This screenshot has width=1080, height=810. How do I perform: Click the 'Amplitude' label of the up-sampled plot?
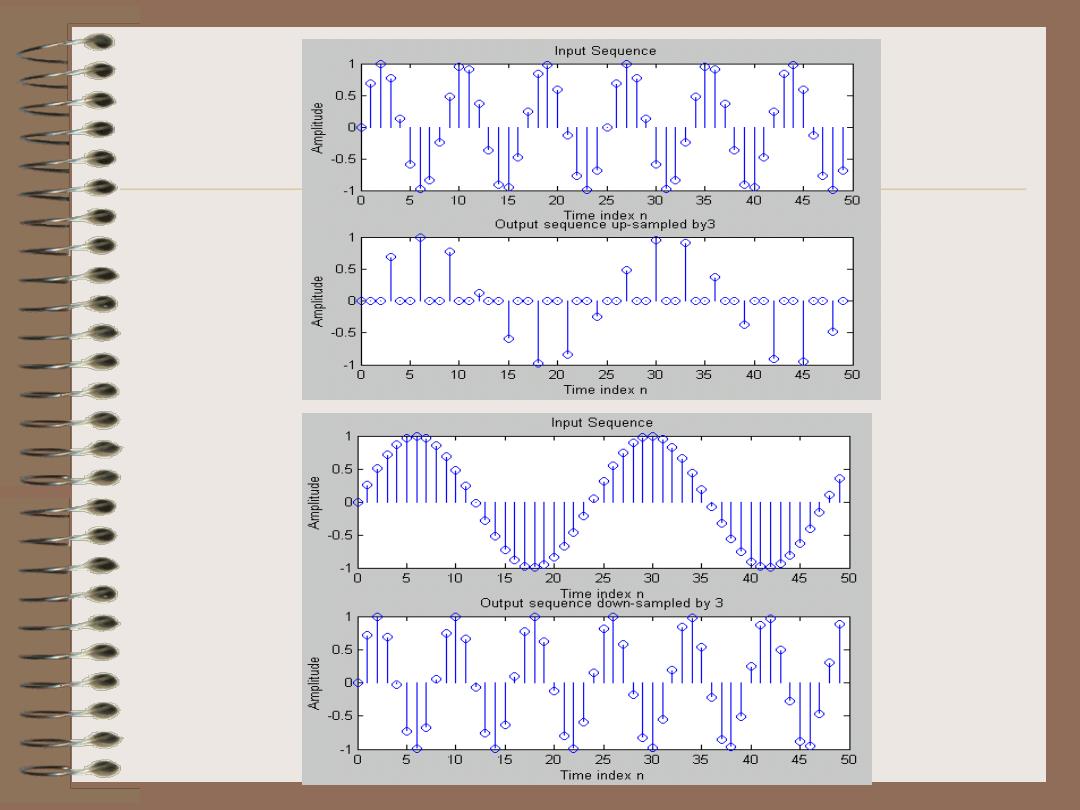[x=317, y=301]
